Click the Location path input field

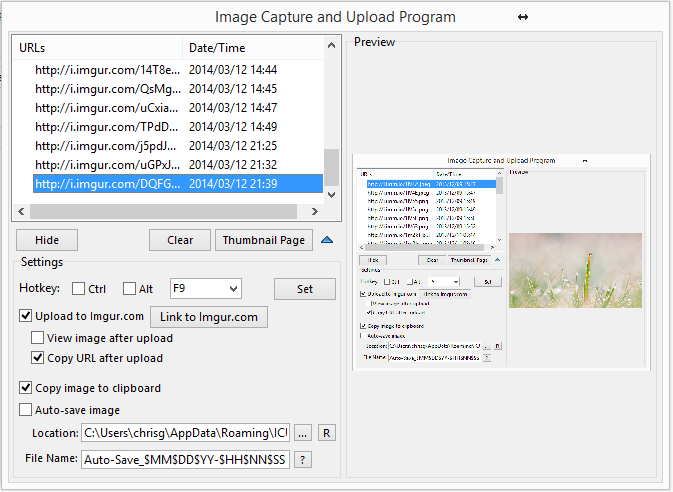pos(185,433)
